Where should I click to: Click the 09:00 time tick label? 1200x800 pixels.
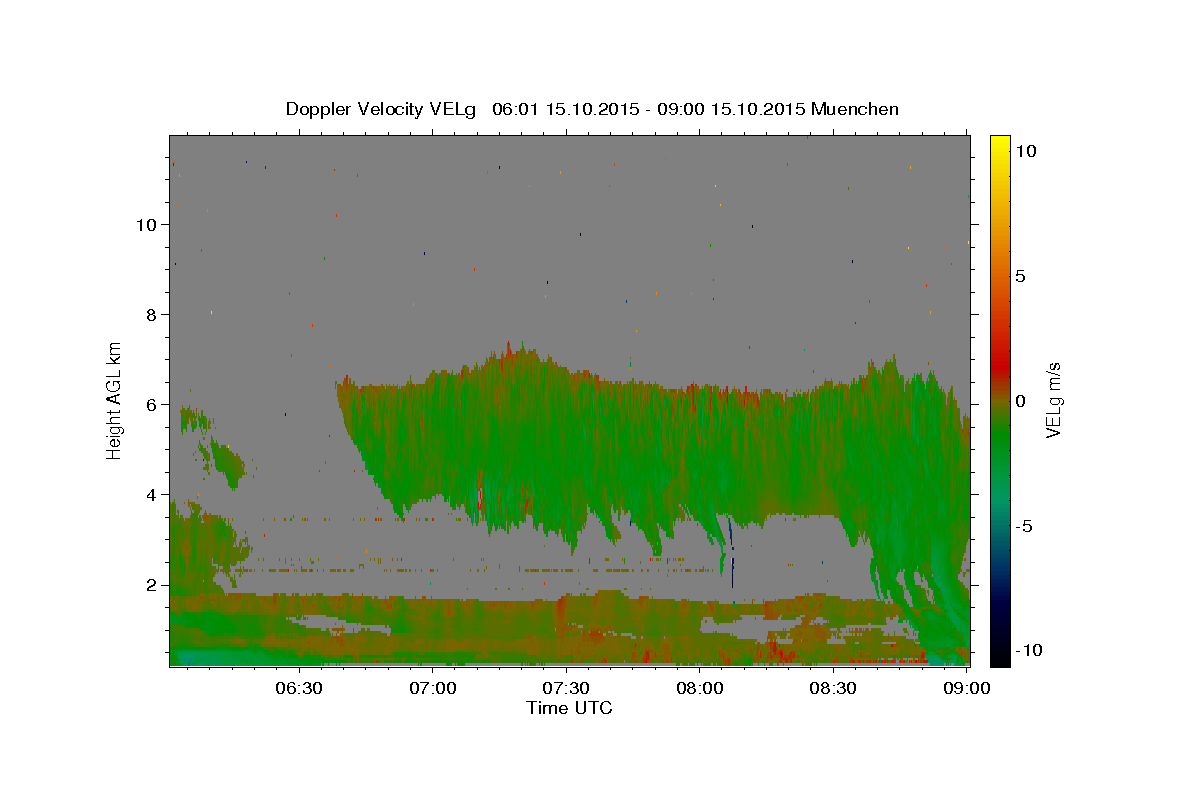(x=968, y=688)
